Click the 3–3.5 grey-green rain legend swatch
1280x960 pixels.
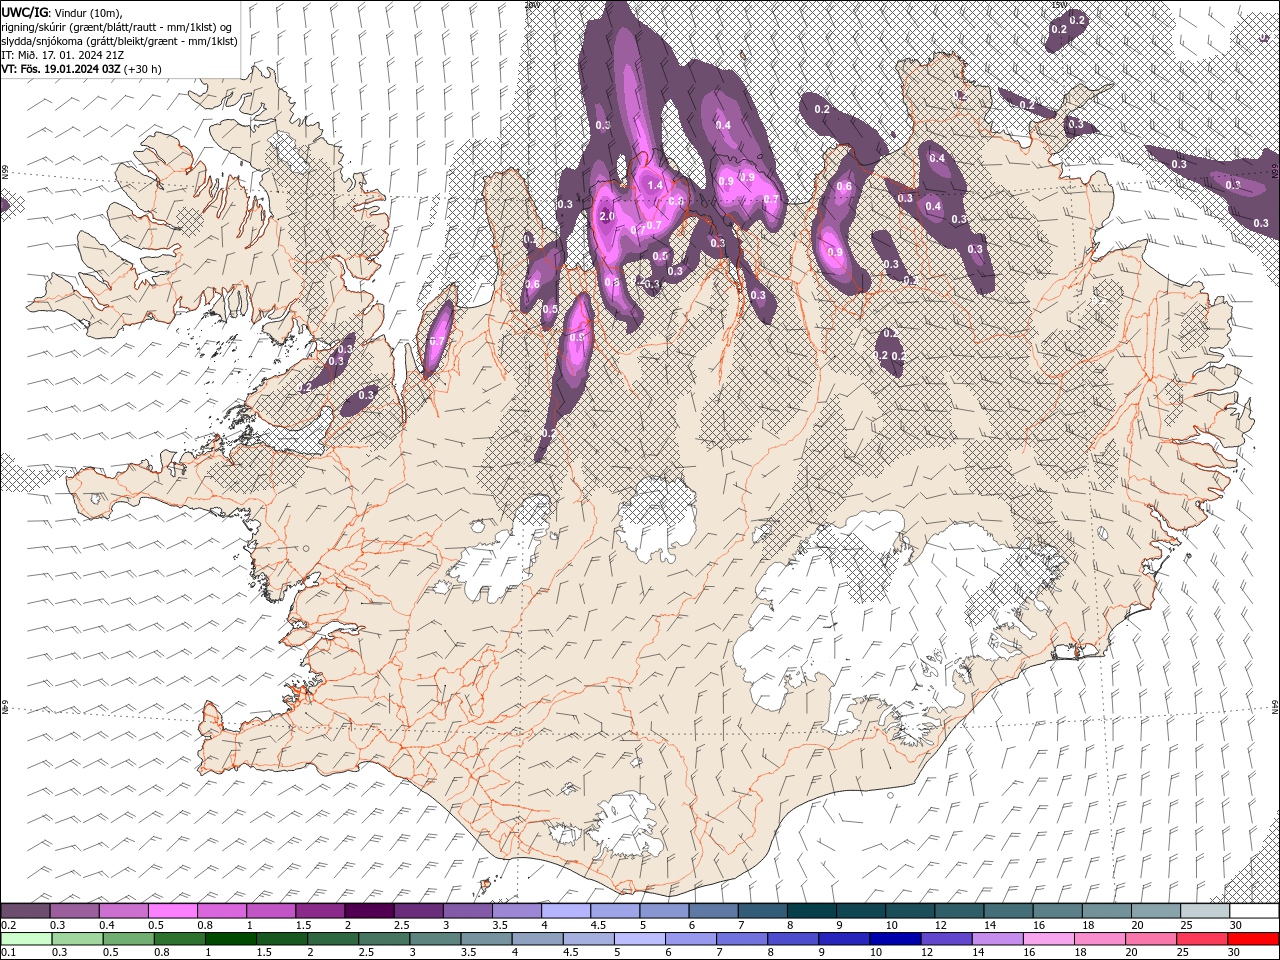point(434,939)
